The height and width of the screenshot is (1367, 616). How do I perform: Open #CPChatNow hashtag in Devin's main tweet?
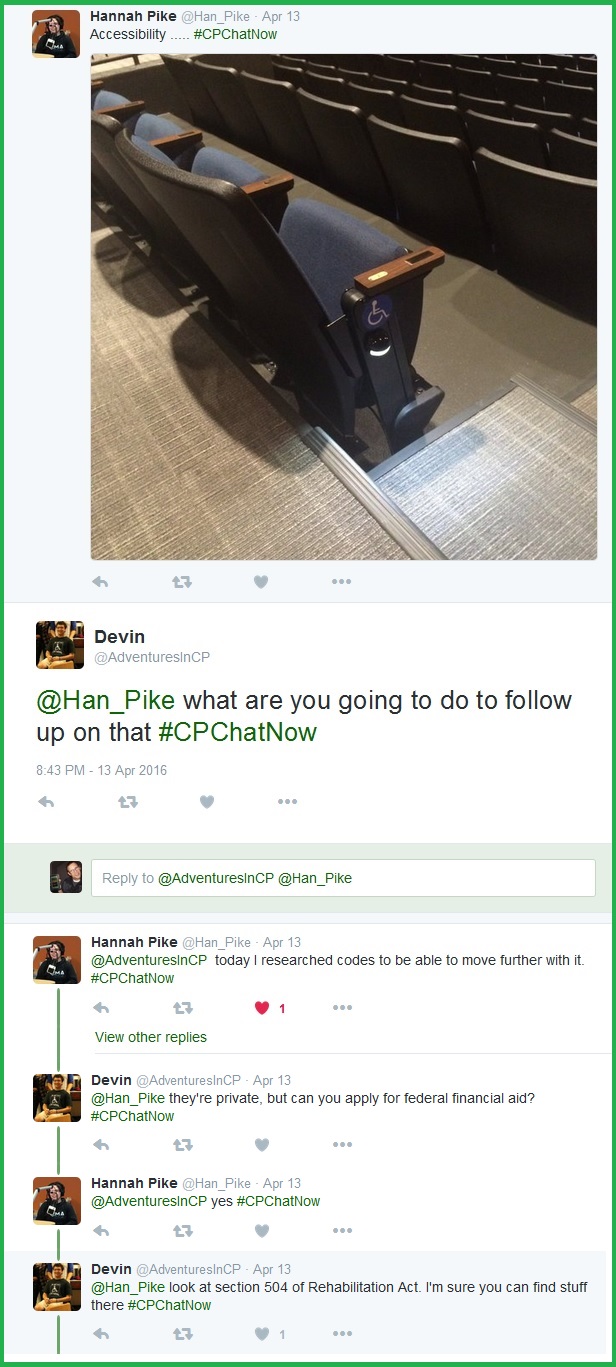coord(237,732)
